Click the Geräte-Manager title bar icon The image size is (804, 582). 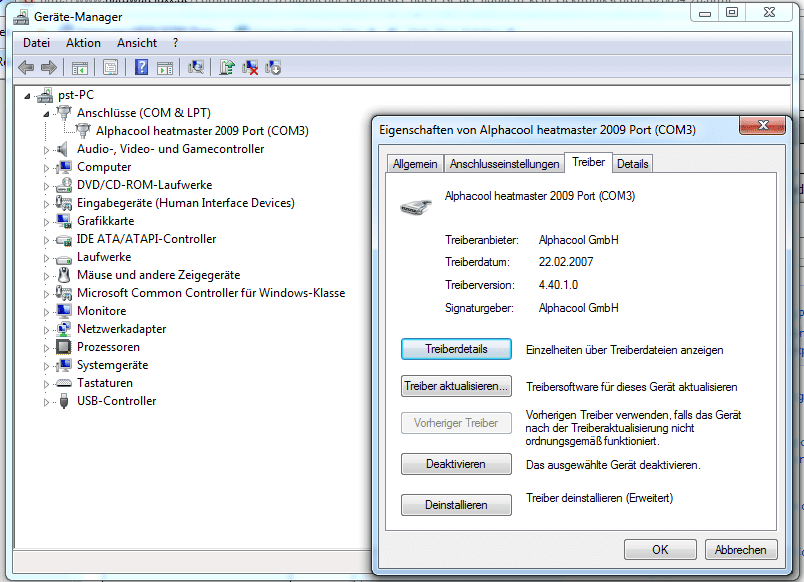point(22,17)
